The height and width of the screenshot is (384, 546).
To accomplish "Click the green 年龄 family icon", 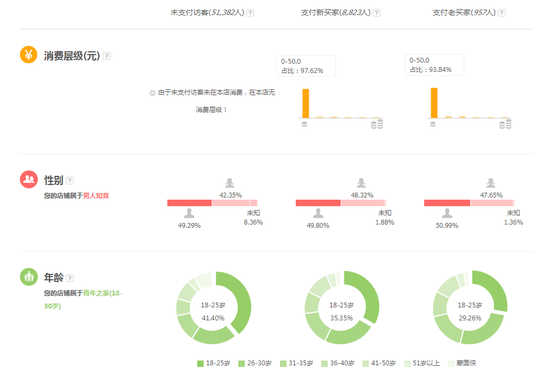I will click(x=29, y=277).
